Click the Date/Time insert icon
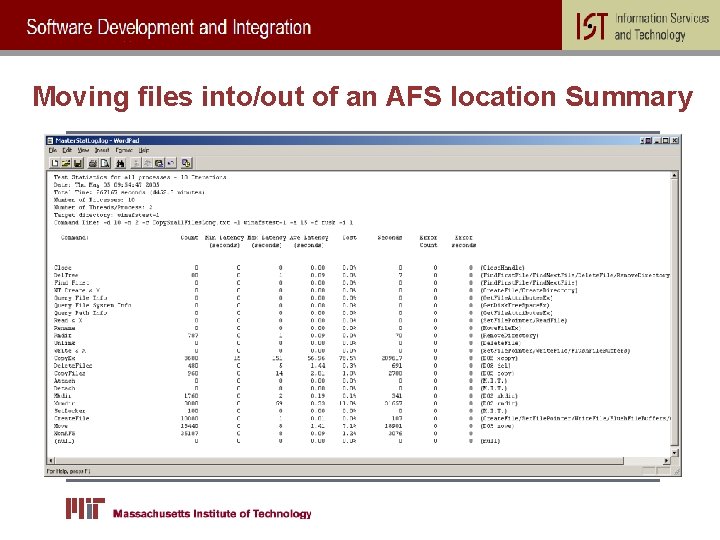This screenshot has width=720, height=540. (x=186, y=163)
